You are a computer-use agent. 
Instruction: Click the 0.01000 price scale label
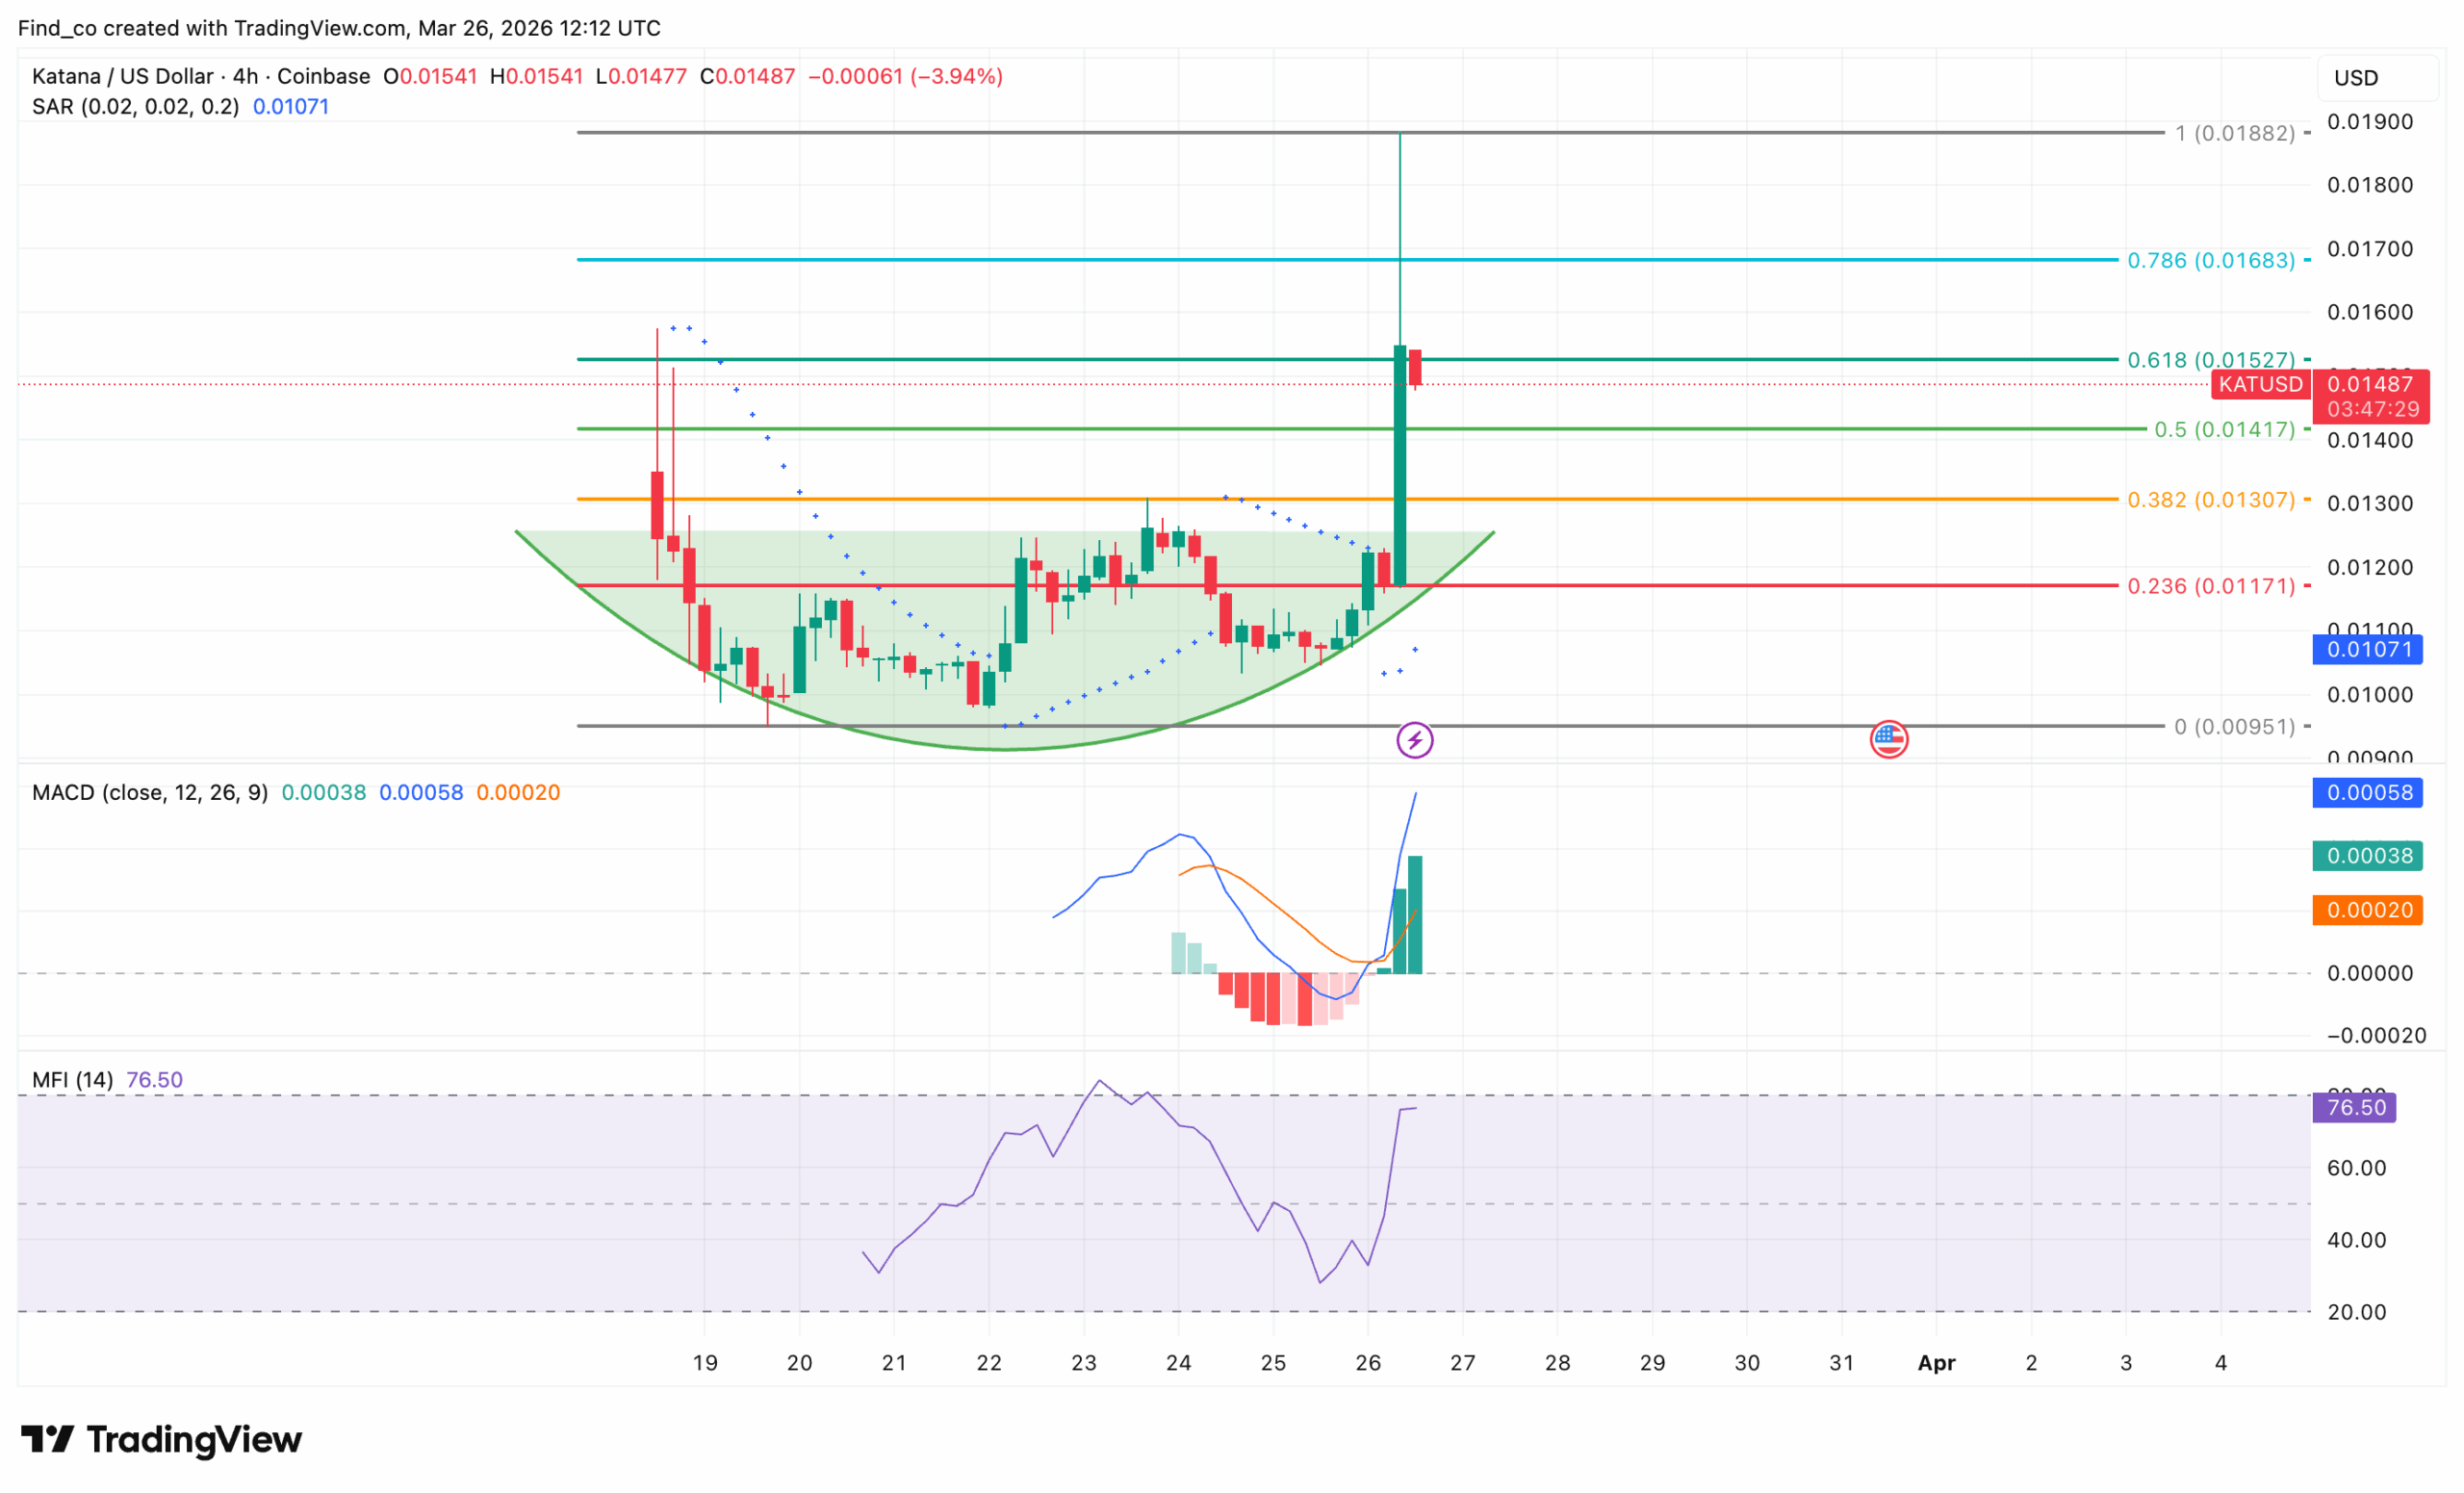tap(2369, 694)
